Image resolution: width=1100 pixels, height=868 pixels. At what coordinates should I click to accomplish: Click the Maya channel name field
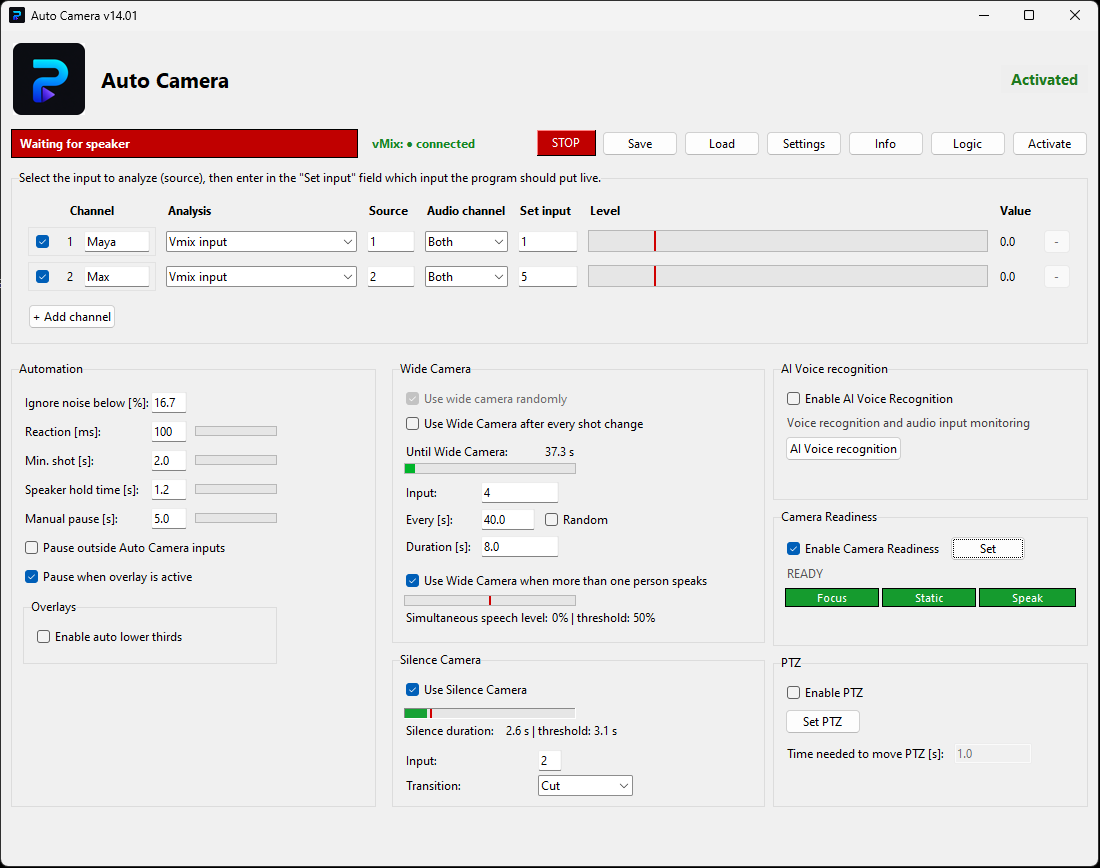tap(116, 241)
